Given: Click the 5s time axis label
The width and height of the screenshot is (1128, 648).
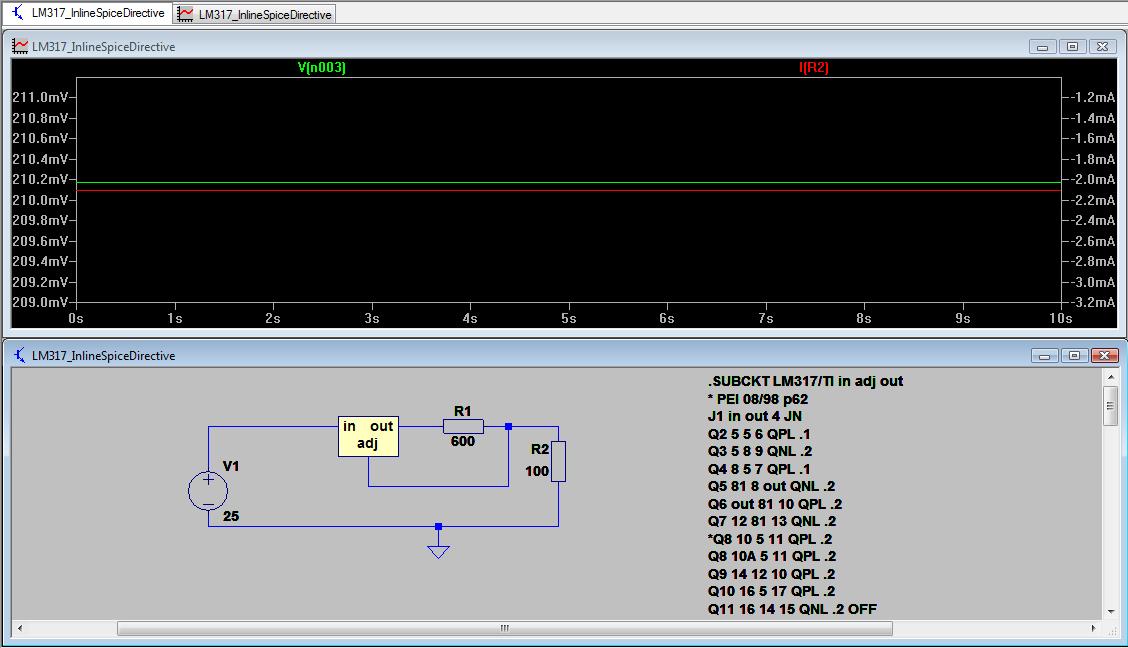Looking at the screenshot, I should click(568, 318).
